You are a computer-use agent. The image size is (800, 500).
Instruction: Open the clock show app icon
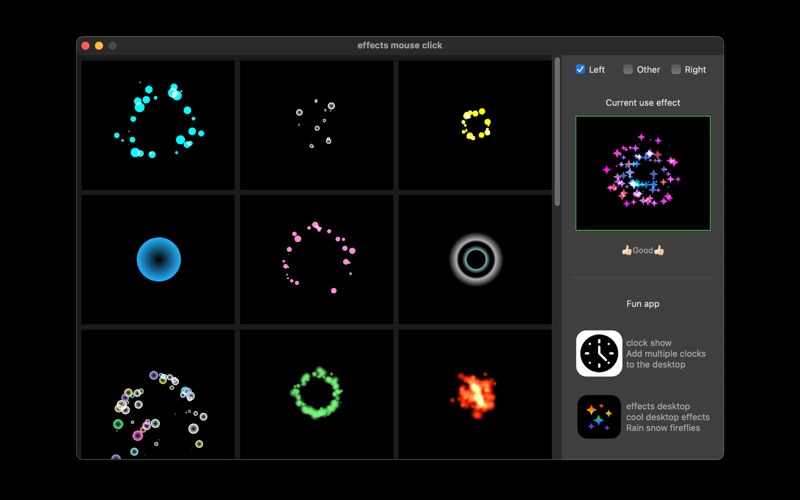599,353
